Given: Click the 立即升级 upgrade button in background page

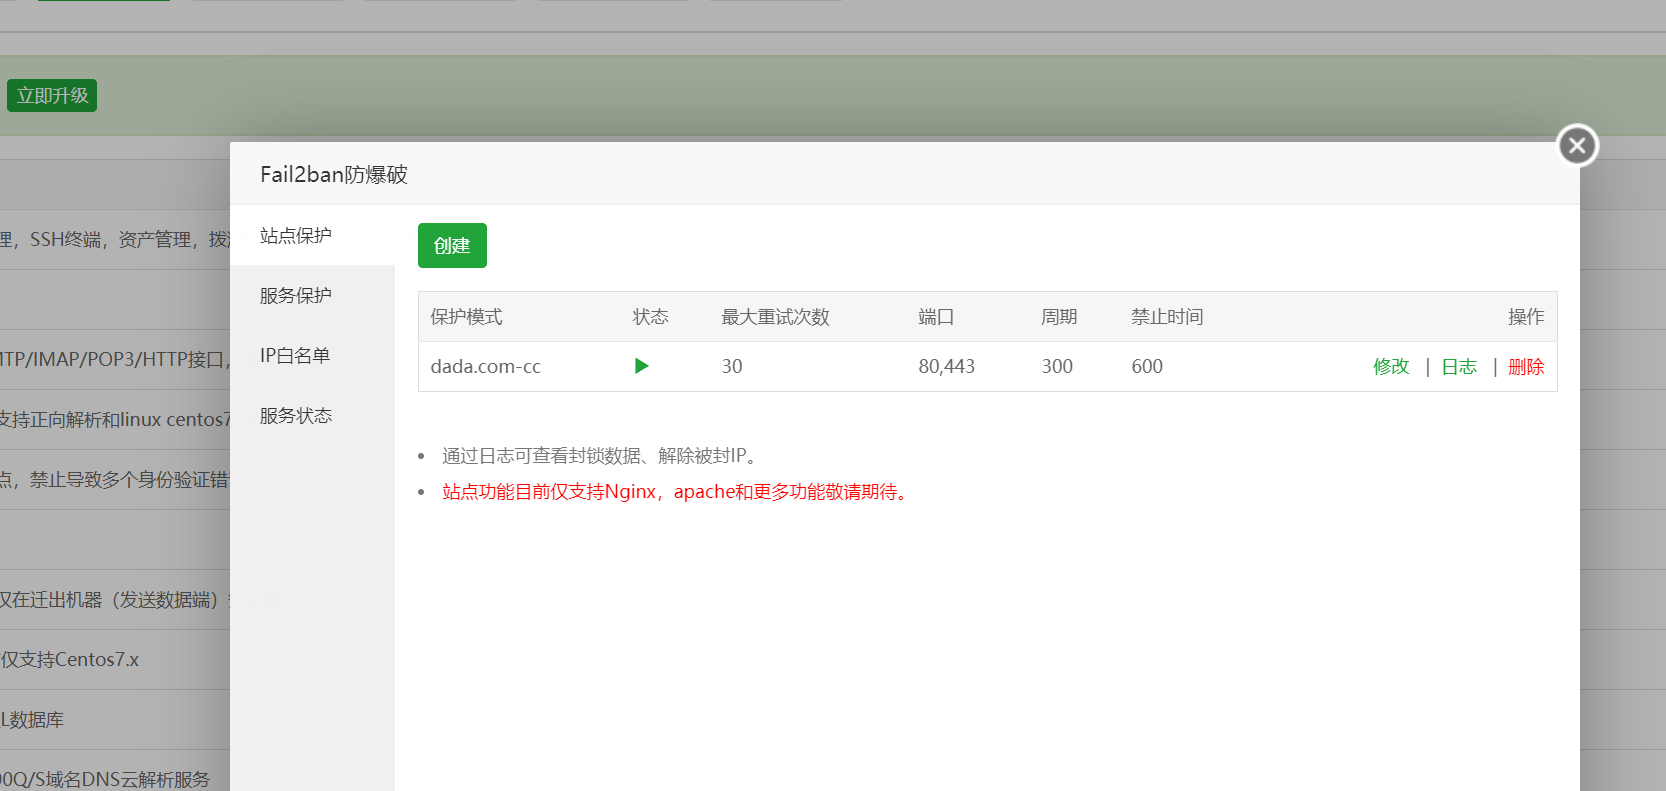Looking at the screenshot, I should click(x=52, y=96).
